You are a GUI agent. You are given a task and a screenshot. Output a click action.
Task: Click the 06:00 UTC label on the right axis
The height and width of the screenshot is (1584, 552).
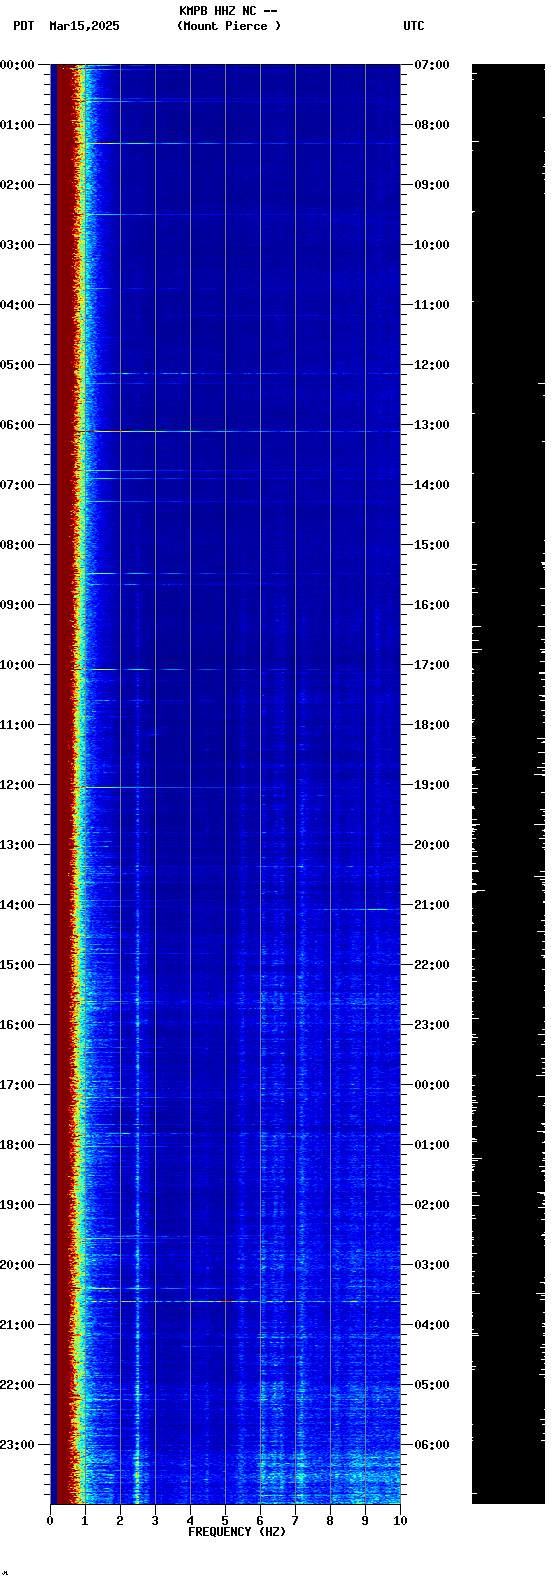tap(432, 1445)
